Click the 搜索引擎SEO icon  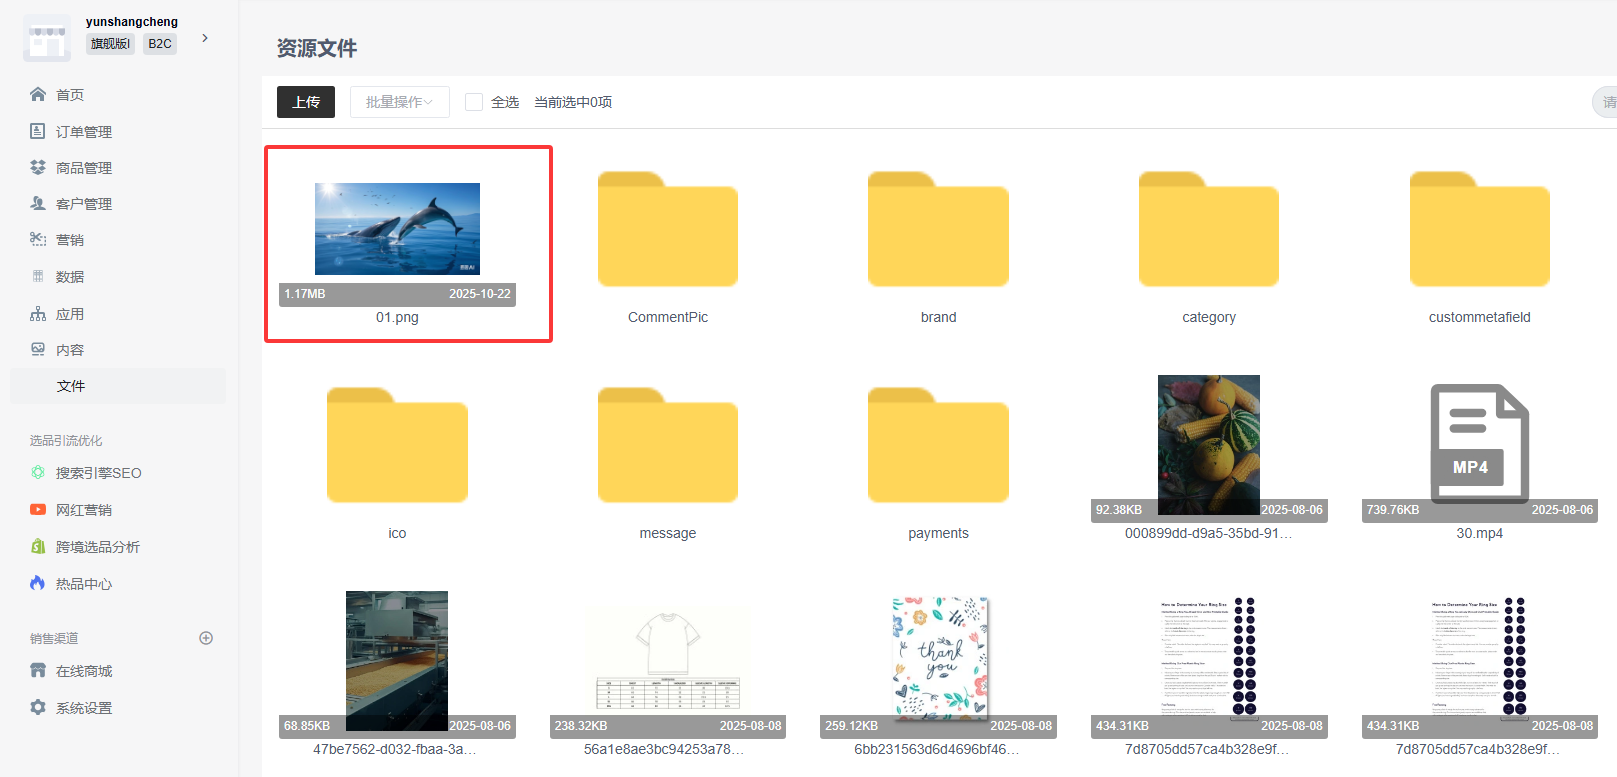click(x=38, y=473)
